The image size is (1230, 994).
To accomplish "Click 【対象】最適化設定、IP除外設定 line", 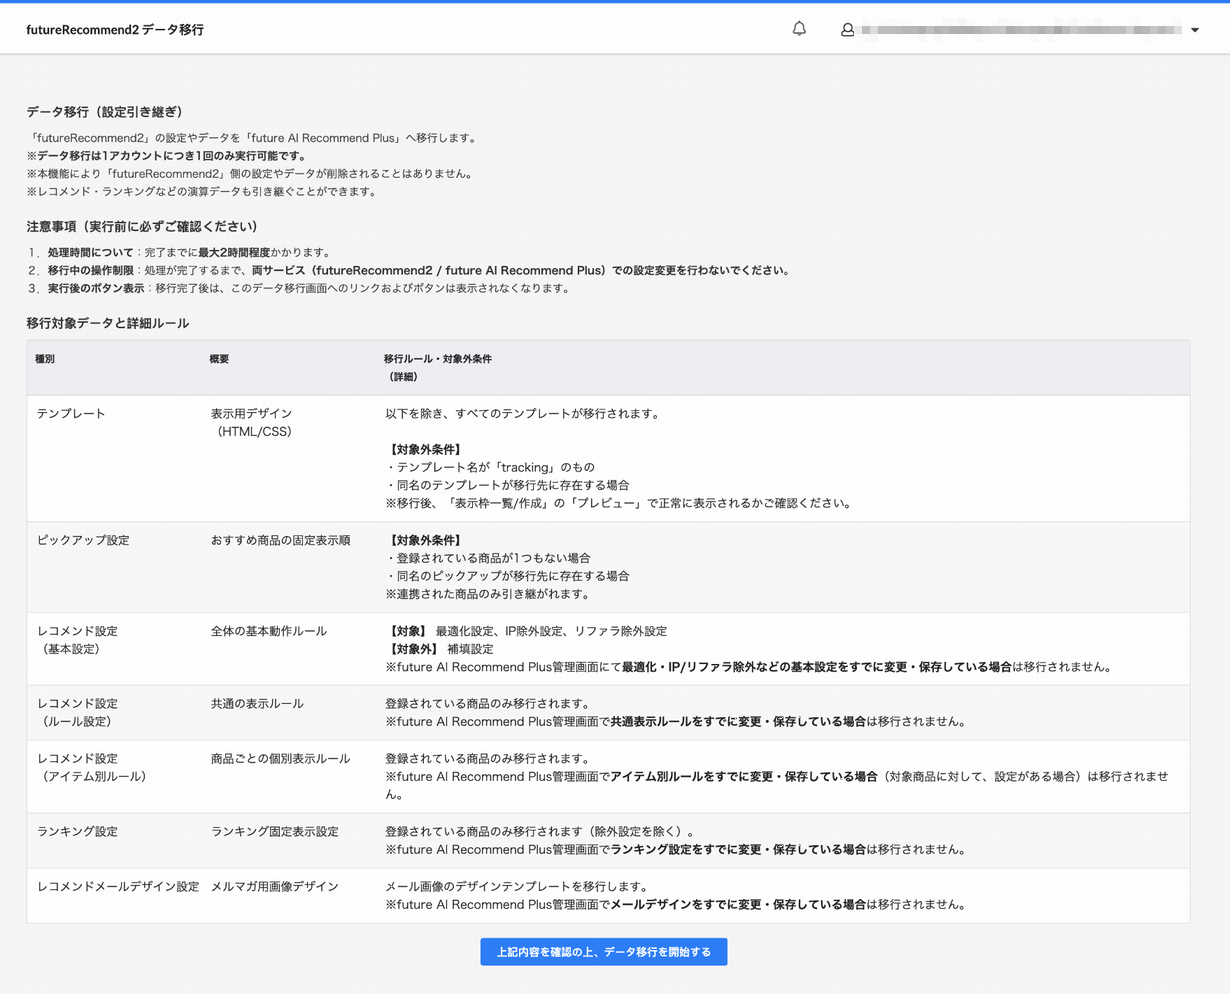I will click(x=526, y=631).
